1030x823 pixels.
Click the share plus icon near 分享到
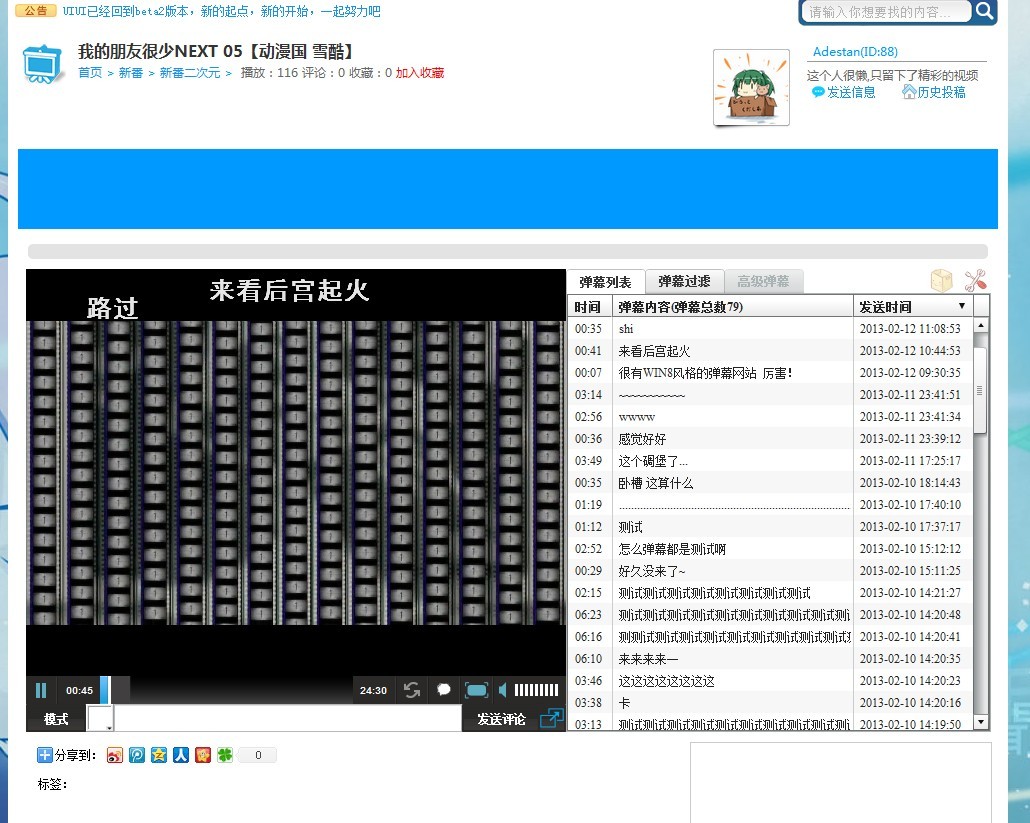45,755
